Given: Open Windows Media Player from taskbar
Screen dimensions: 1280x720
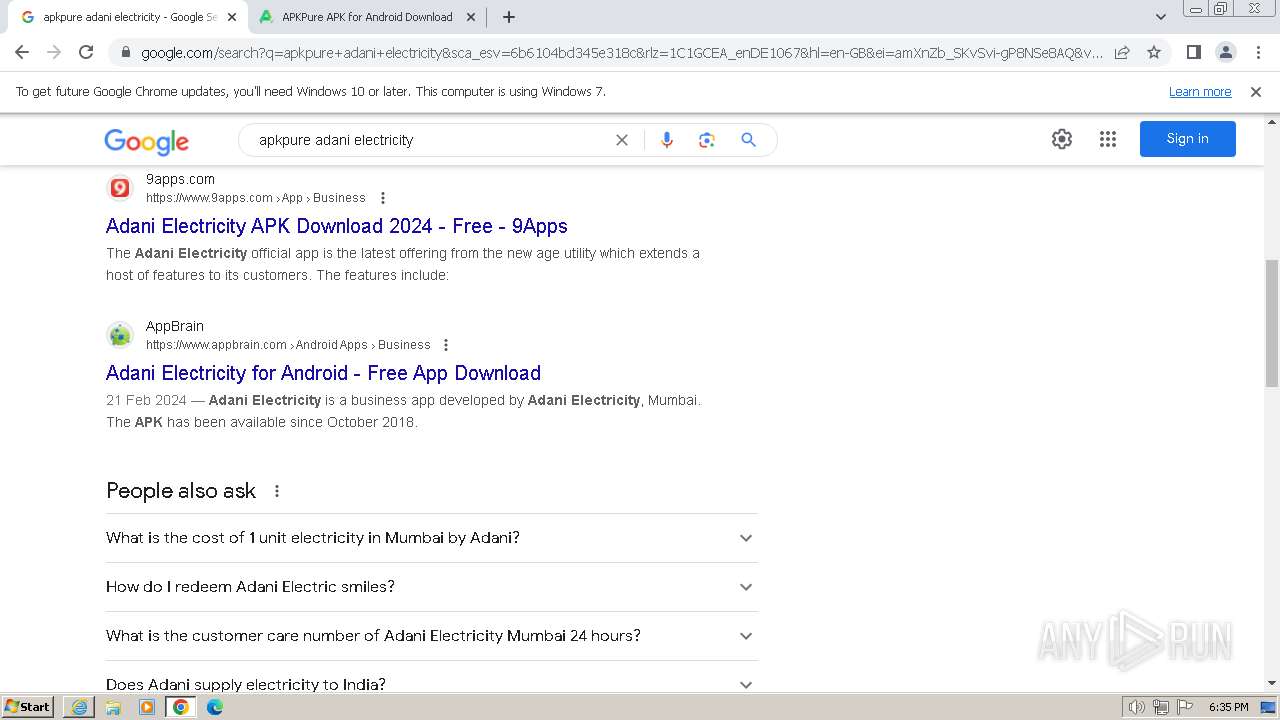Looking at the screenshot, I should (147, 707).
